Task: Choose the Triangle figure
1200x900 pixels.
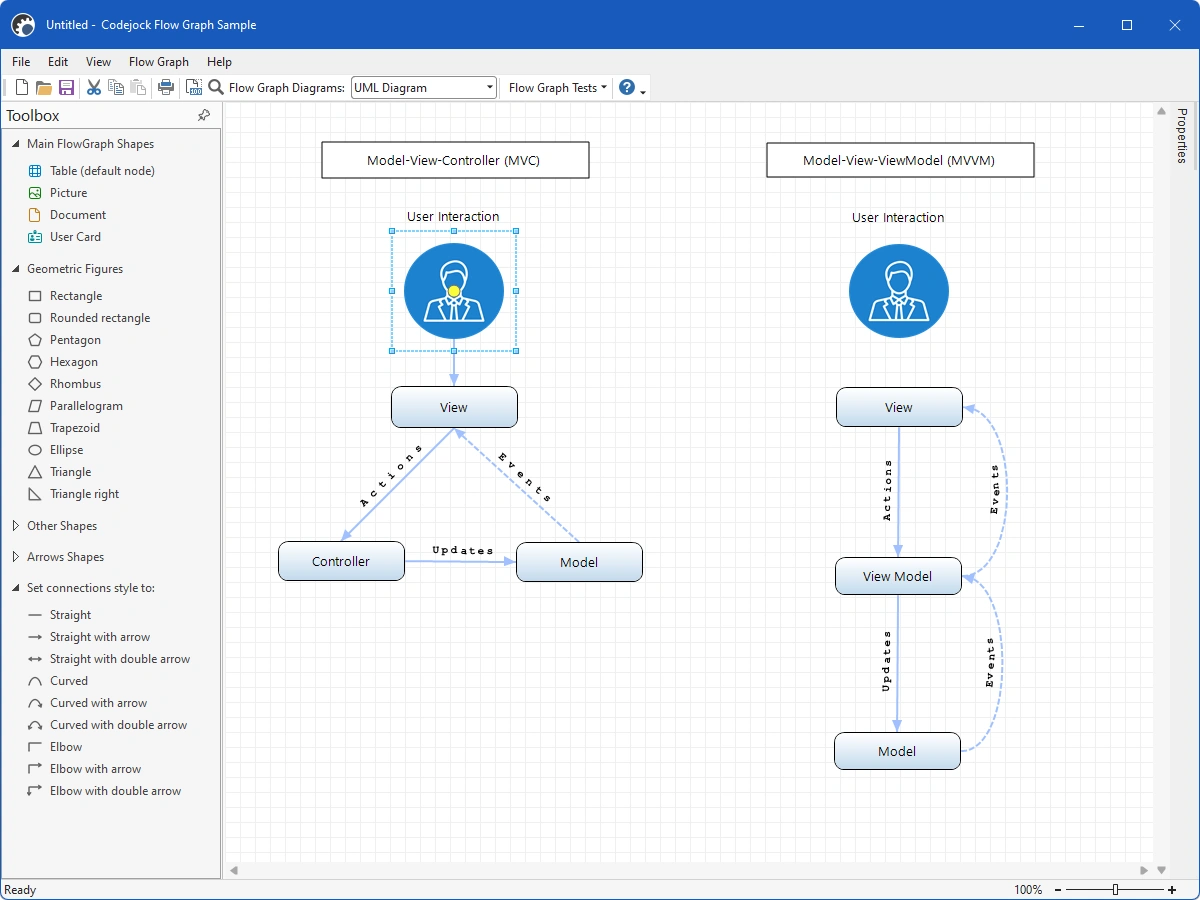Action: [x=70, y=472]
